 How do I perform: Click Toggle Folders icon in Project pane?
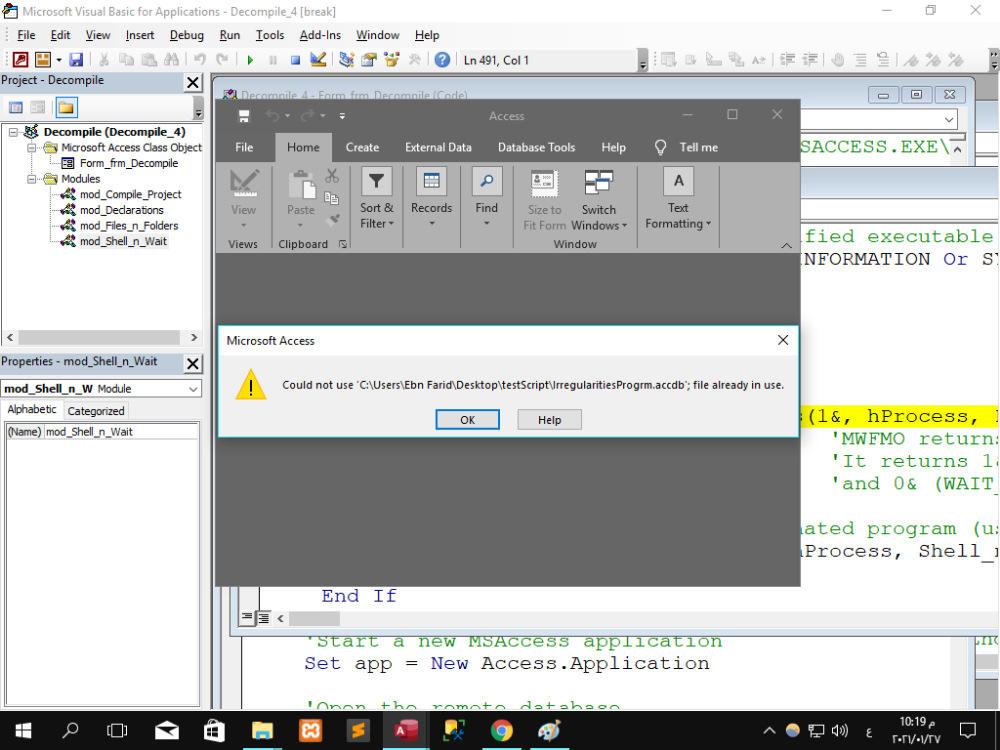click(x=66, y=107)
